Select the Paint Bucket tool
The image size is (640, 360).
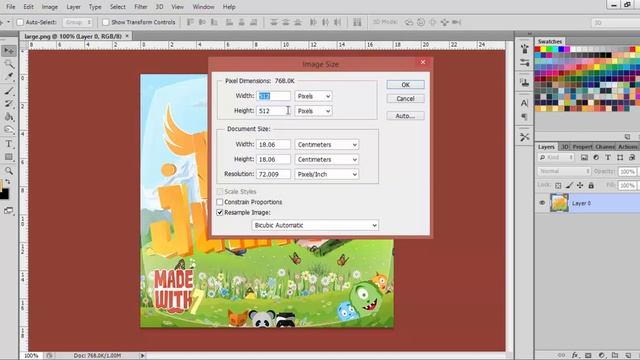tap(9, 117)
